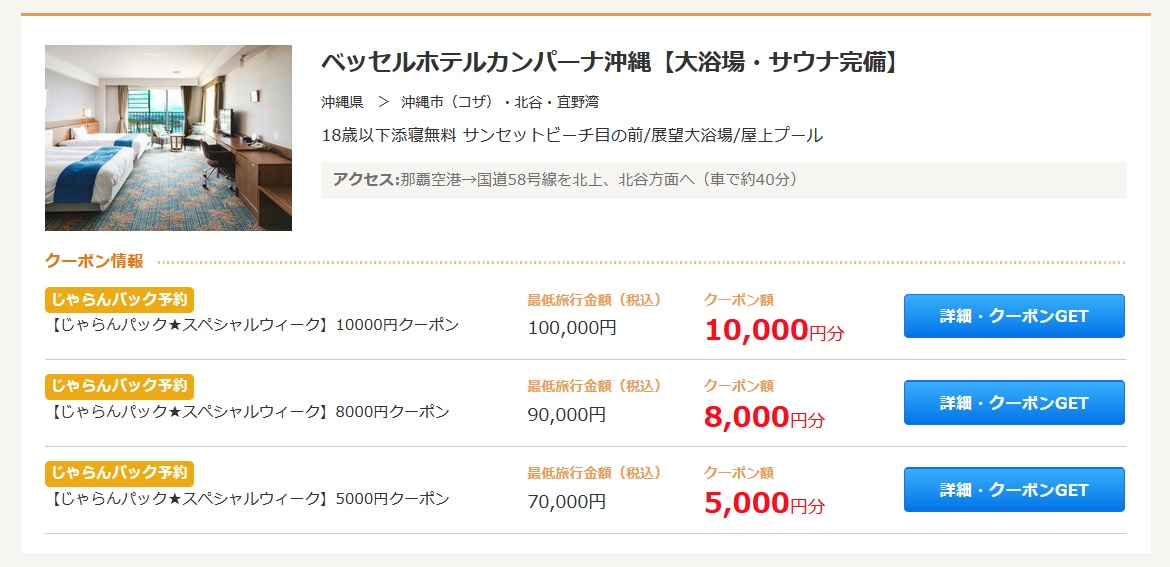Click じゃらんパック予約 badge on the 10000円 coupon

tap(119, 300)
